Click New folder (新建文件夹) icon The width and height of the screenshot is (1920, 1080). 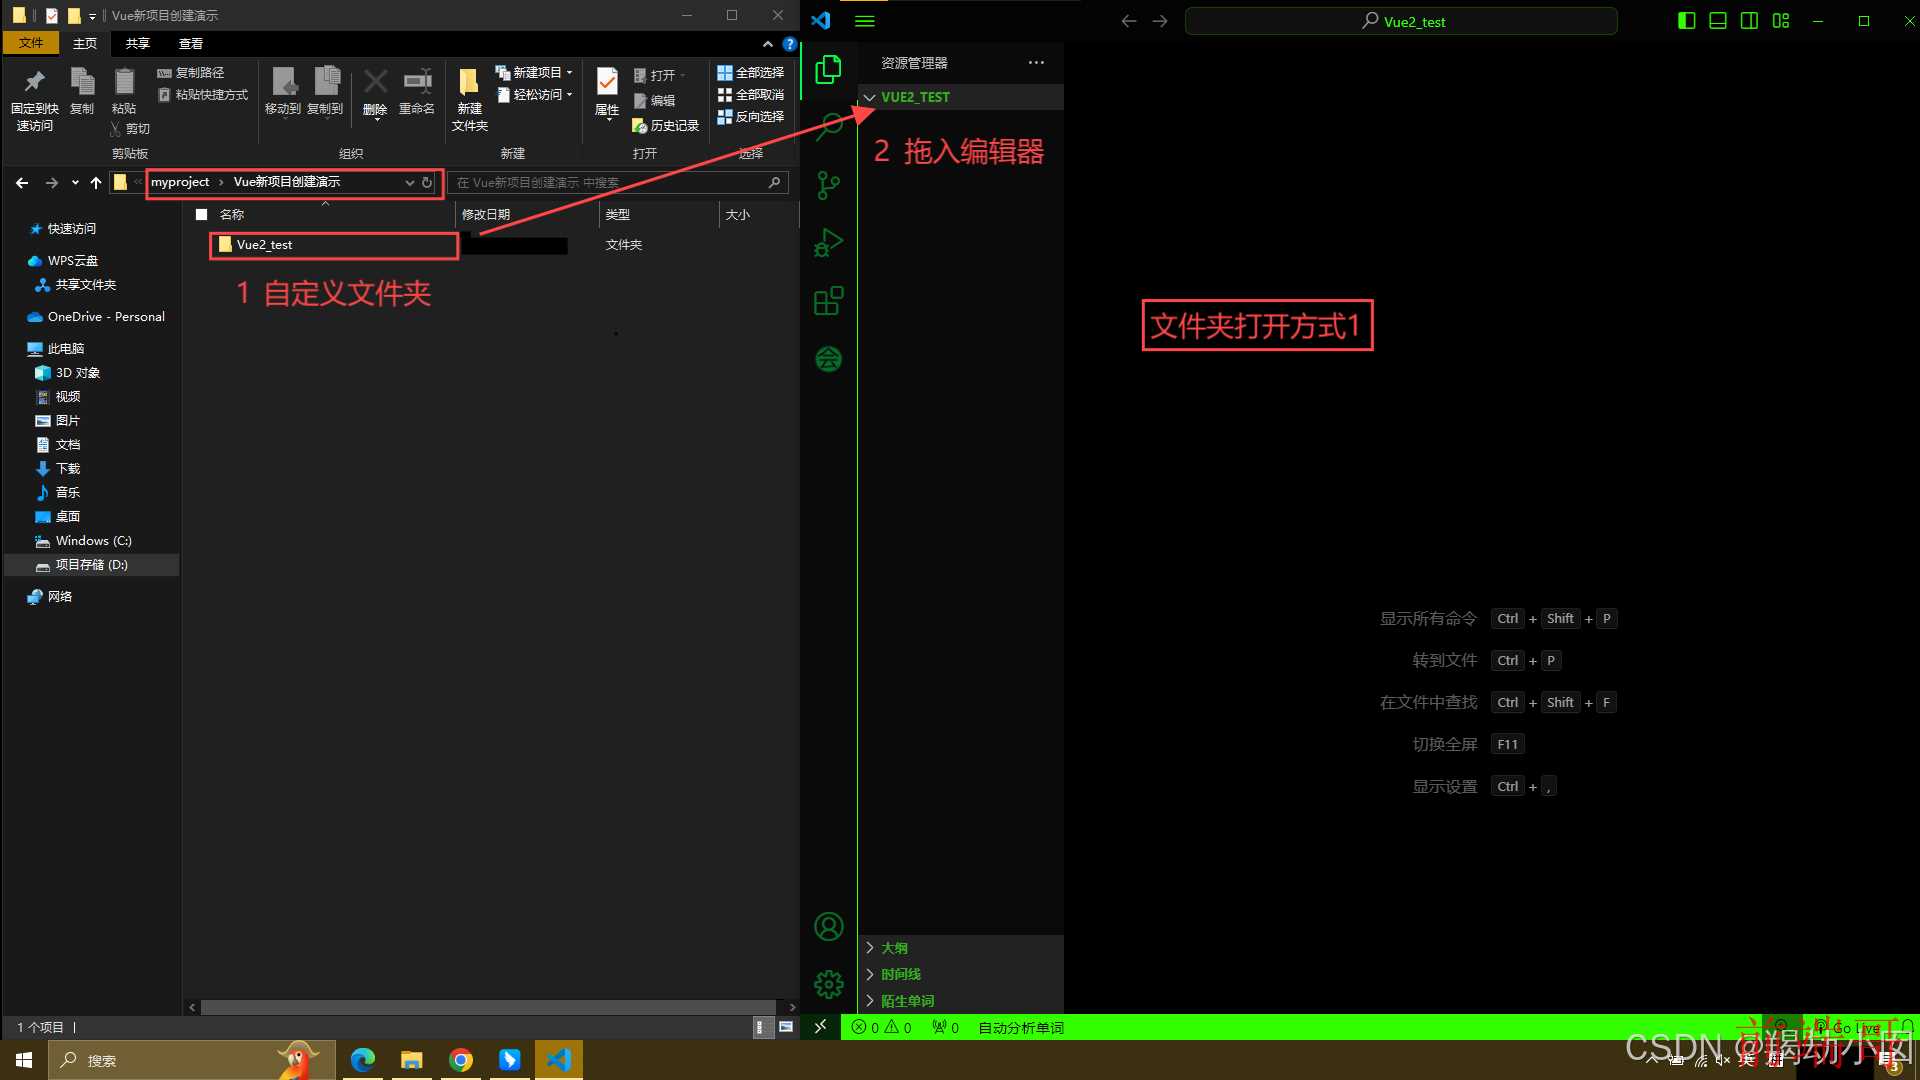point(469,100)
